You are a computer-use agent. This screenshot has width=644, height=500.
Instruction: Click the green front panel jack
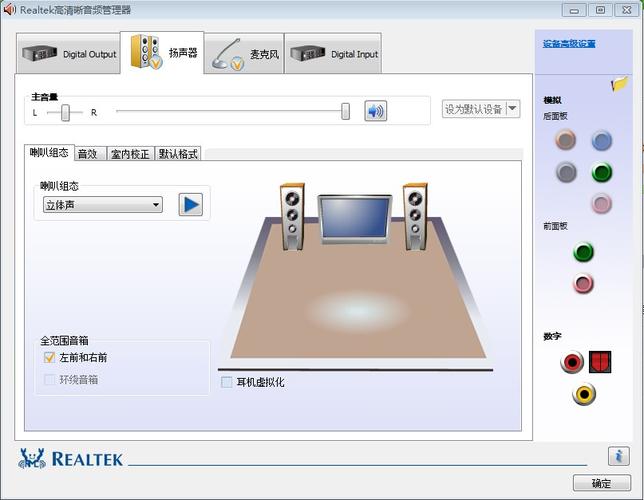coord(583,252)
